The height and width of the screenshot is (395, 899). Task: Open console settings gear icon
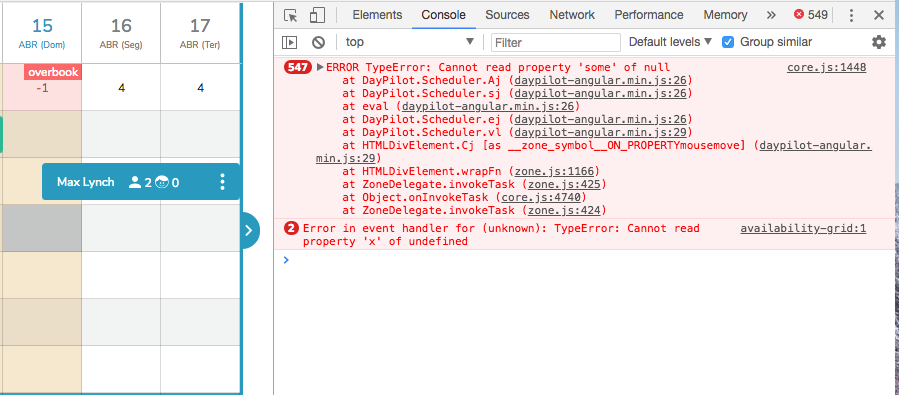(x=878, y=42)
